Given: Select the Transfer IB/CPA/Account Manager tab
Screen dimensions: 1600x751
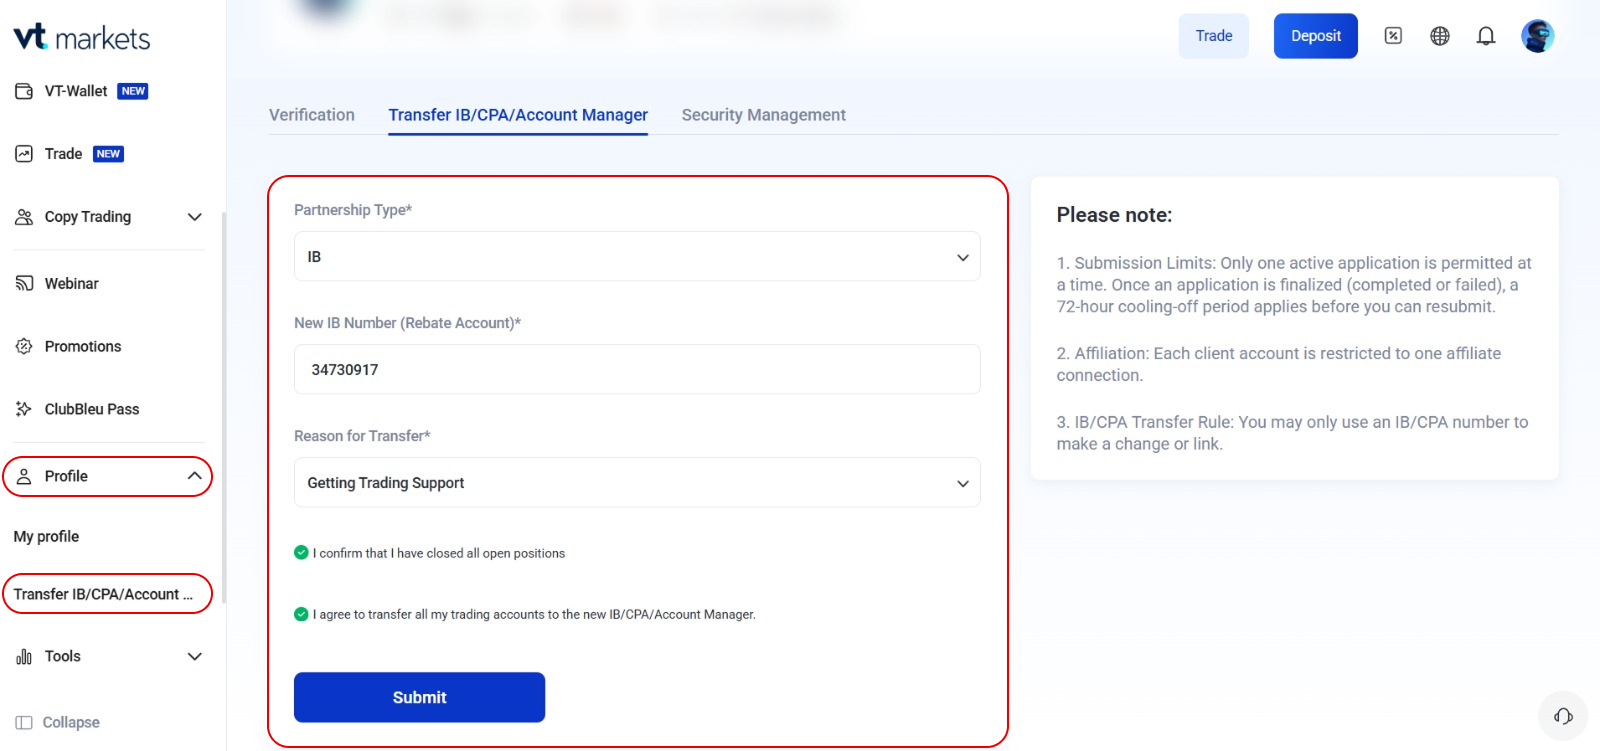Looking at the screenshot, I should pos(518,115).
